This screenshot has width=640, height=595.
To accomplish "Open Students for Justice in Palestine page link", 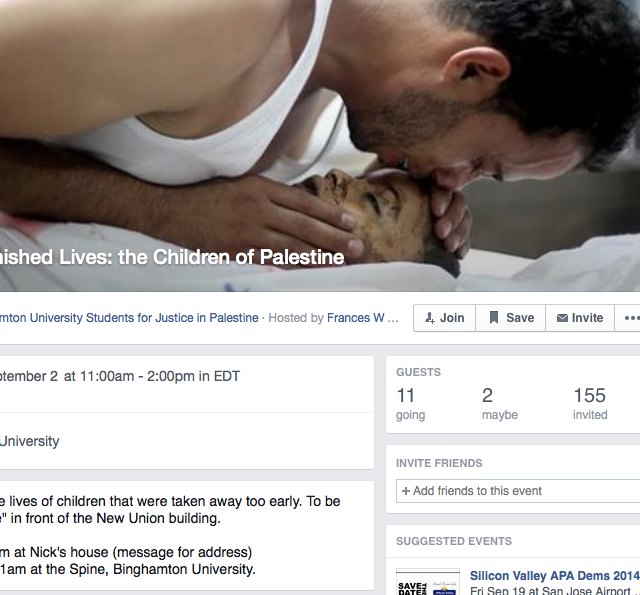I will pyautogui.click(x=129, y=318).
